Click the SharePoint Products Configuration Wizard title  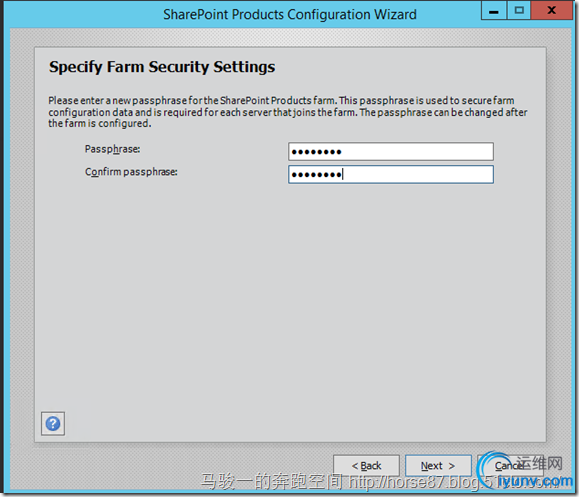pyautogui.click(x=290, y=14)
